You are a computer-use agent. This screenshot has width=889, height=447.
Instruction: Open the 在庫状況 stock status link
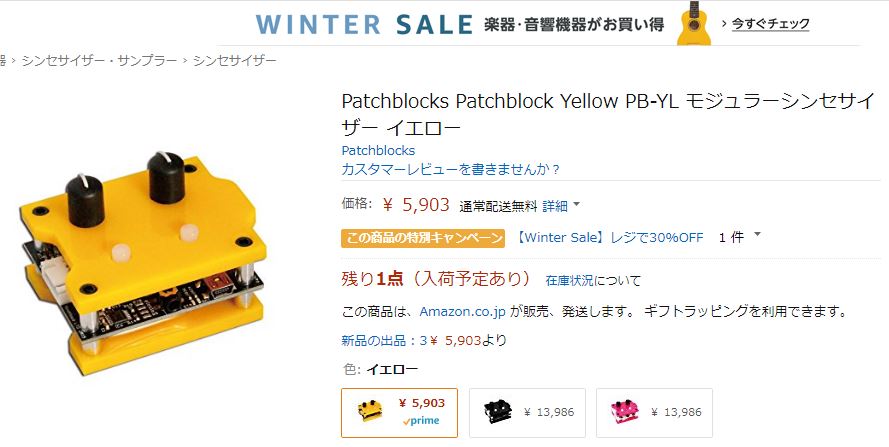coord(569,280)
